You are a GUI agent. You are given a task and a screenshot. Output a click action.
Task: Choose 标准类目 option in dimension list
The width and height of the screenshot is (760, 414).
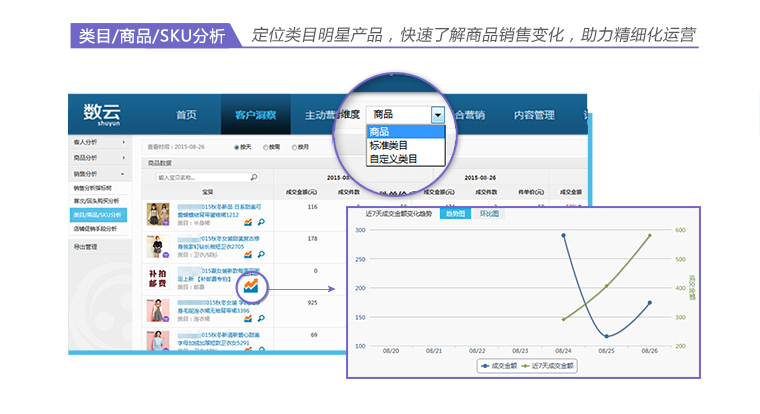point(406,145)
